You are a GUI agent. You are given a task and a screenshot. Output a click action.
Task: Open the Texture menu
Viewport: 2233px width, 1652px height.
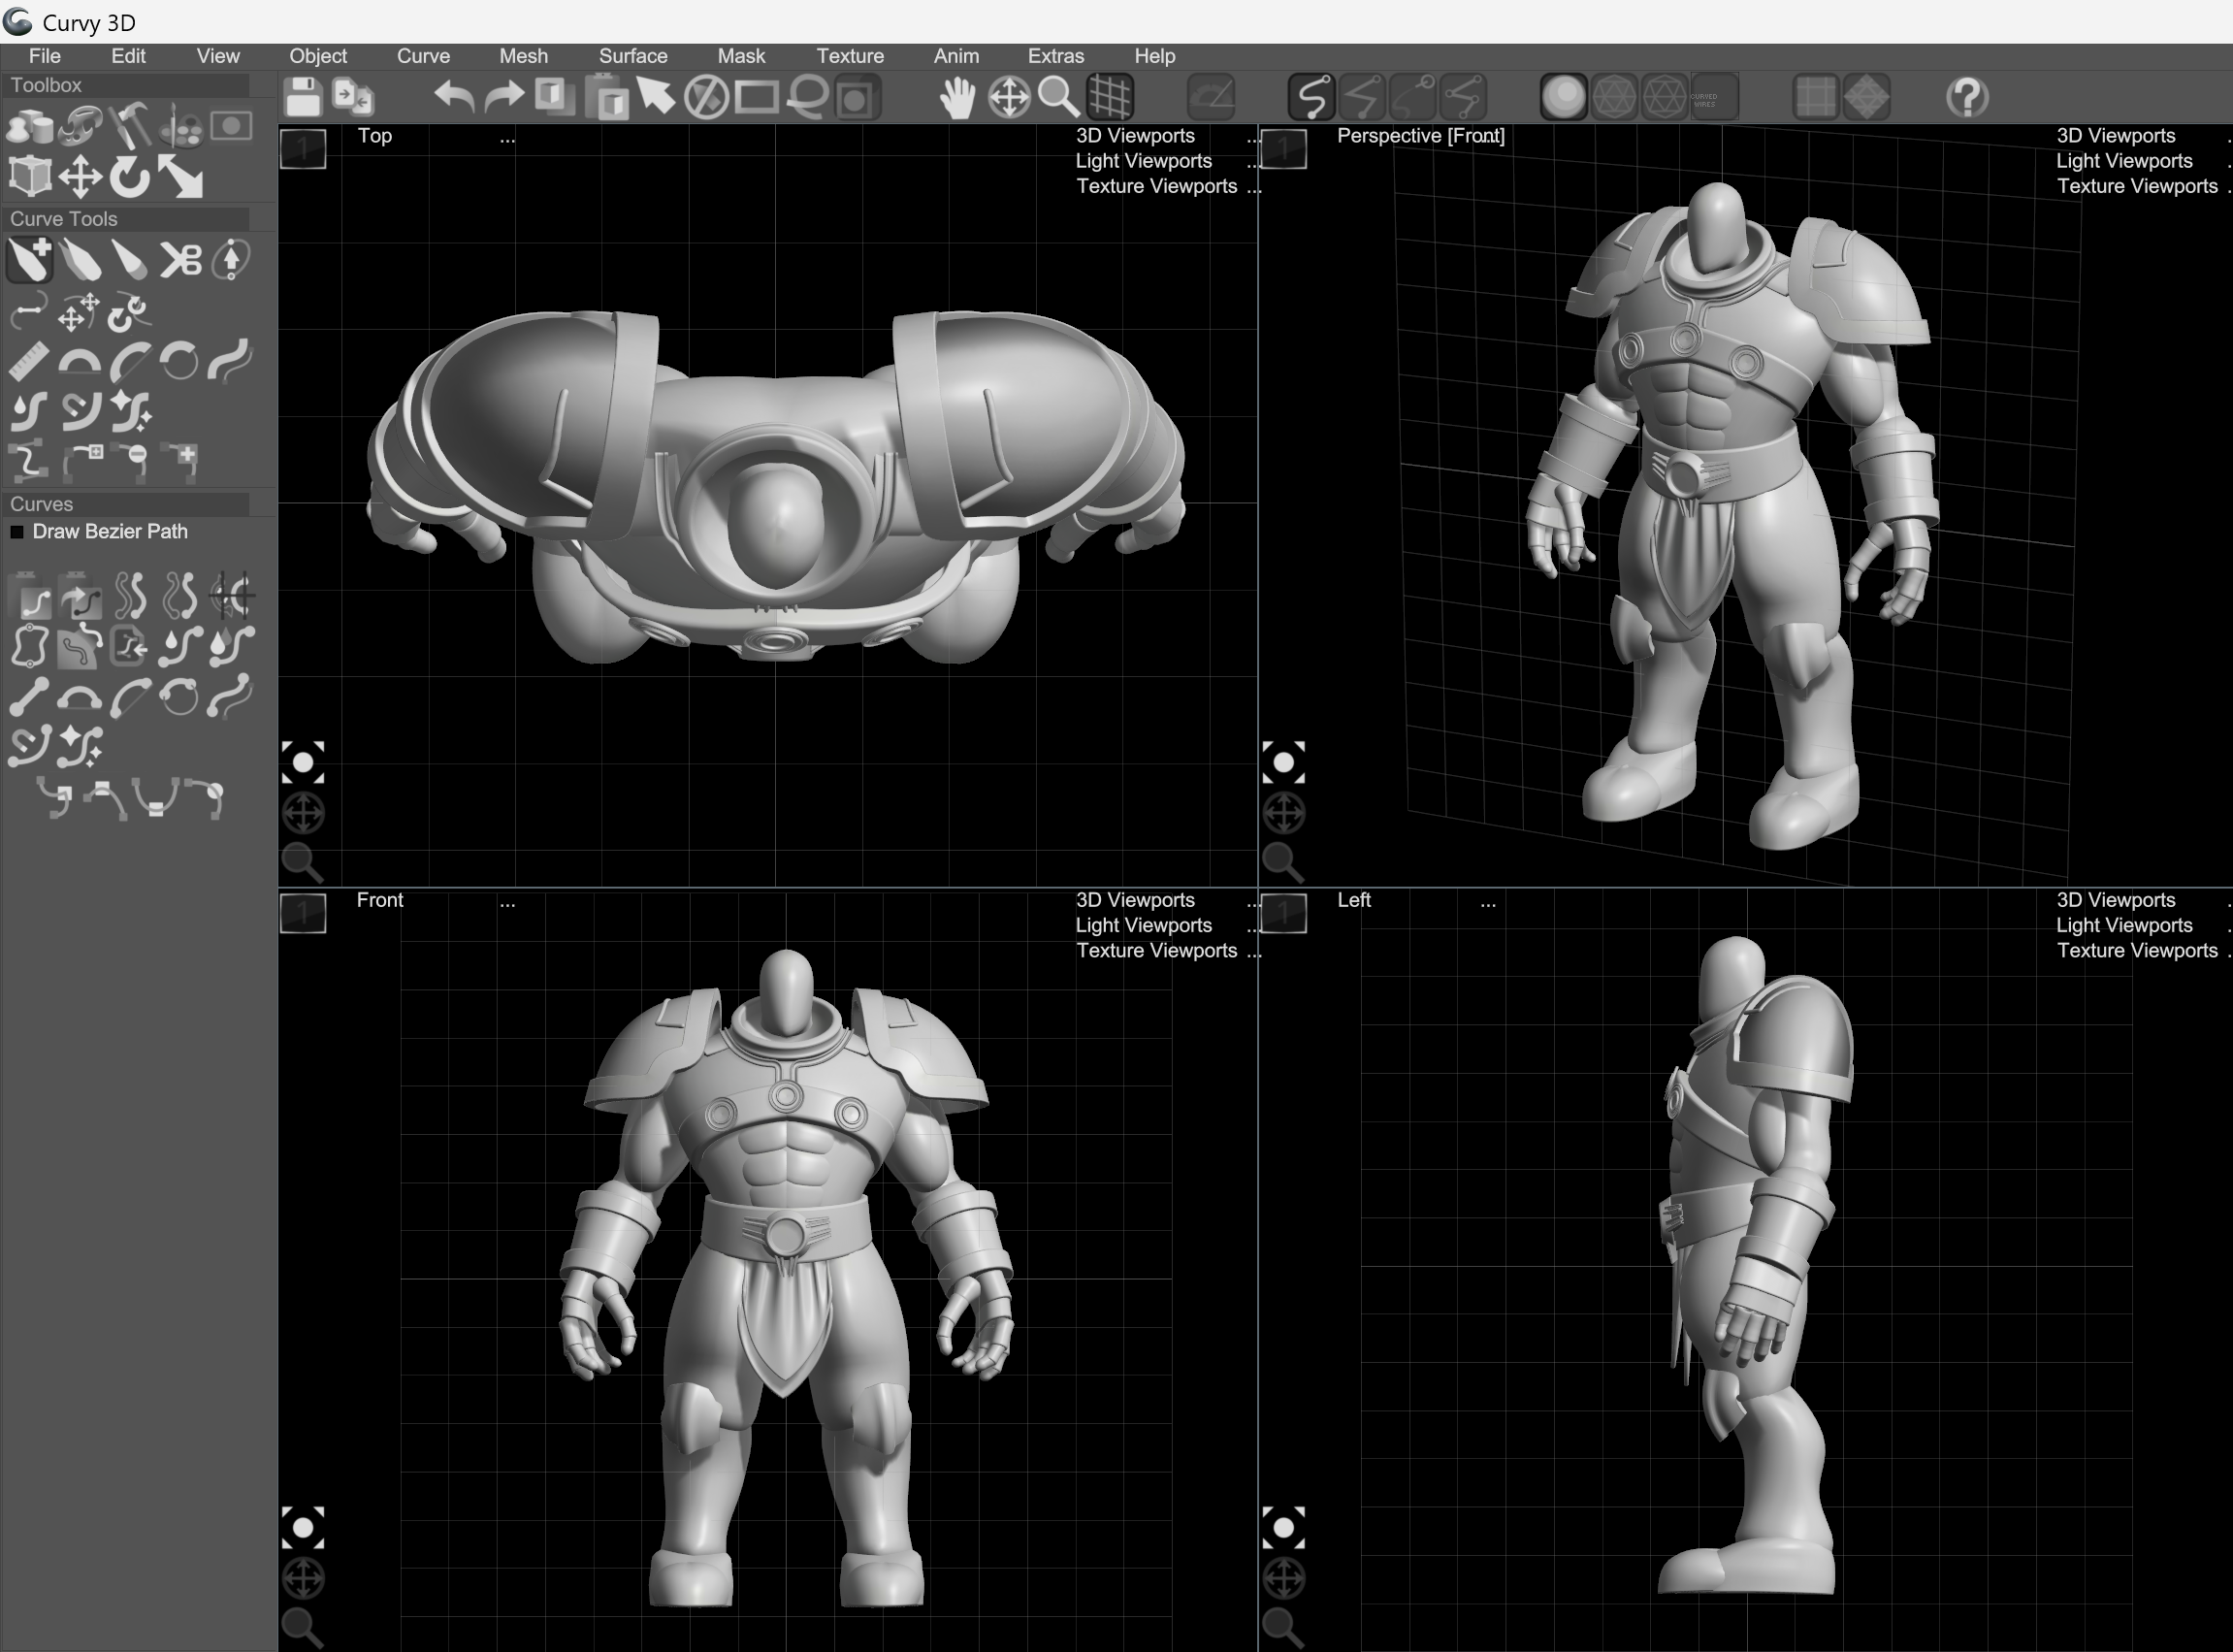tap(850, 56)
